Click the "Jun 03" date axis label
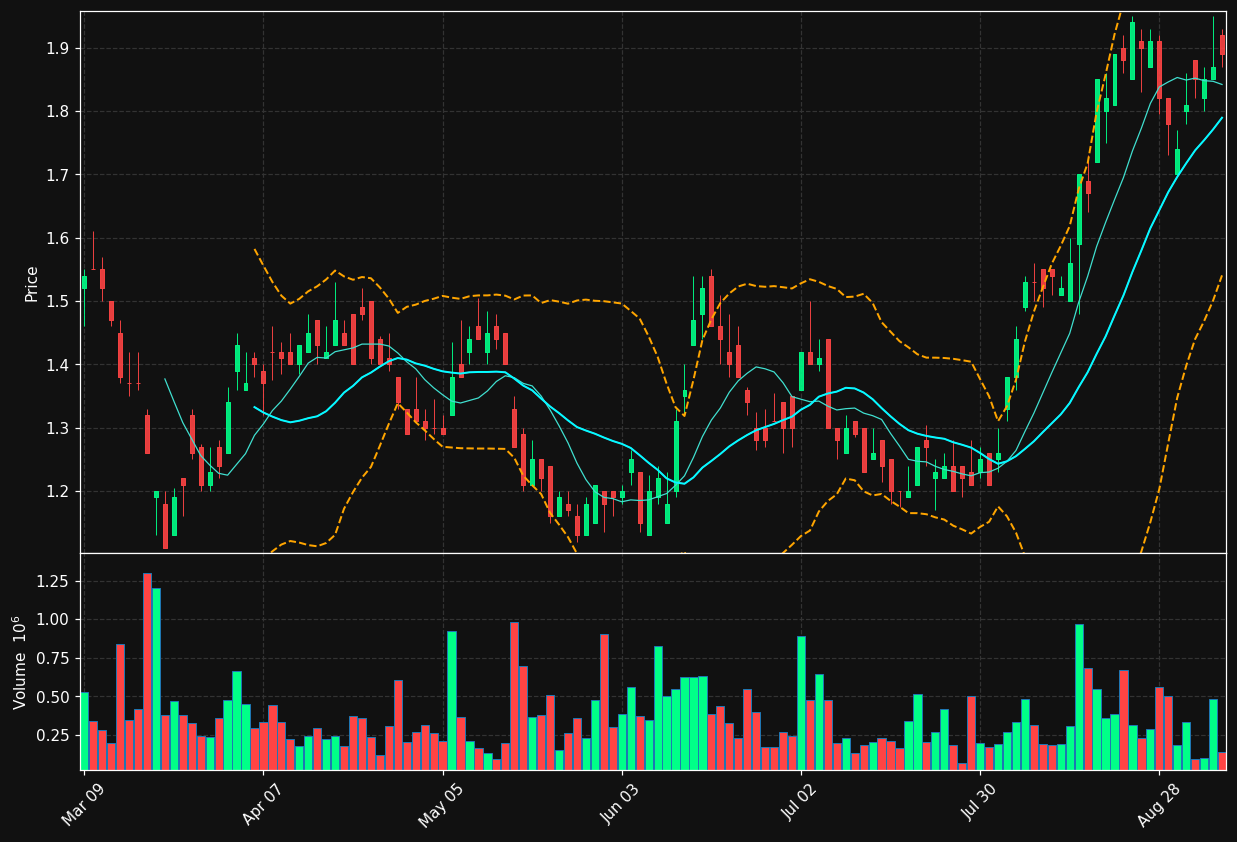 (x=620, y=805)
